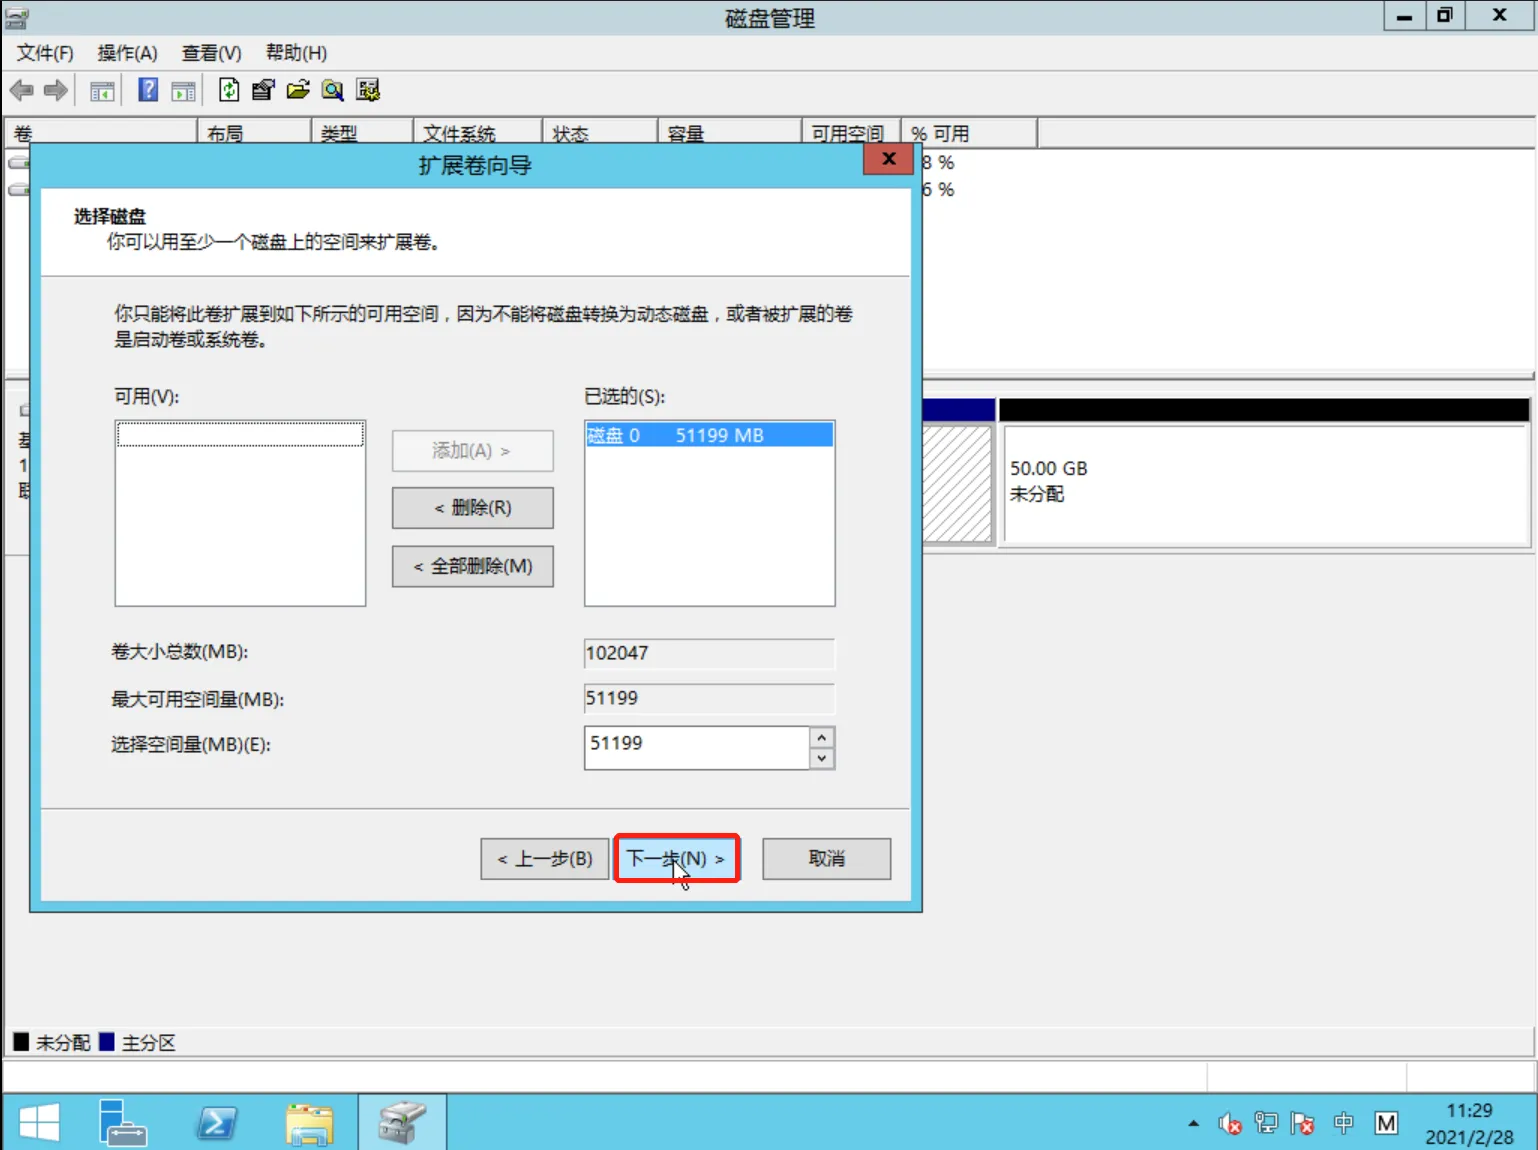The width and height of the screenshot is (1538, 1150).
Task: Select 磁盘 0 in the selected disks list
Action: 709,435
